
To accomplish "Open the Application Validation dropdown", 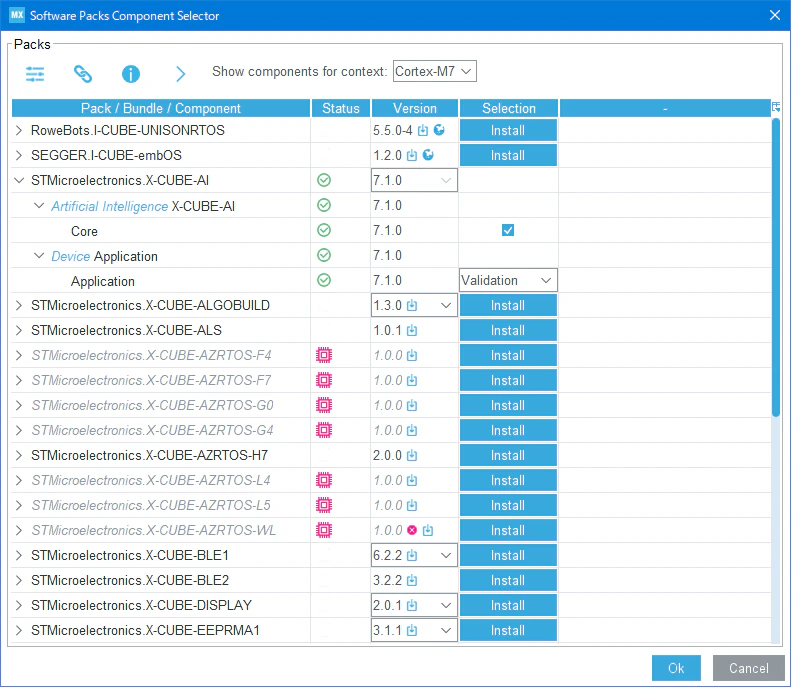I will pyautogui.click(x=508, y=280).
